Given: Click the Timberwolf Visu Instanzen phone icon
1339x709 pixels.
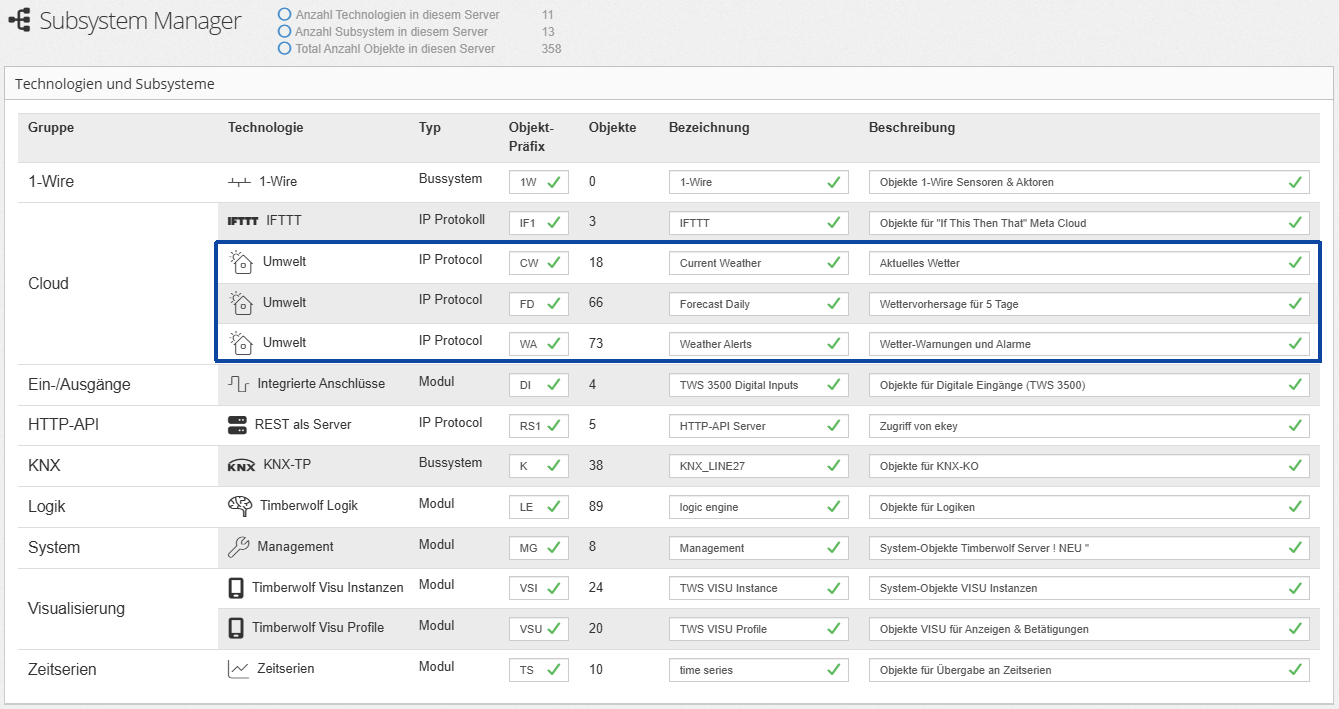Looking at the screenshot, I should 236,588.
